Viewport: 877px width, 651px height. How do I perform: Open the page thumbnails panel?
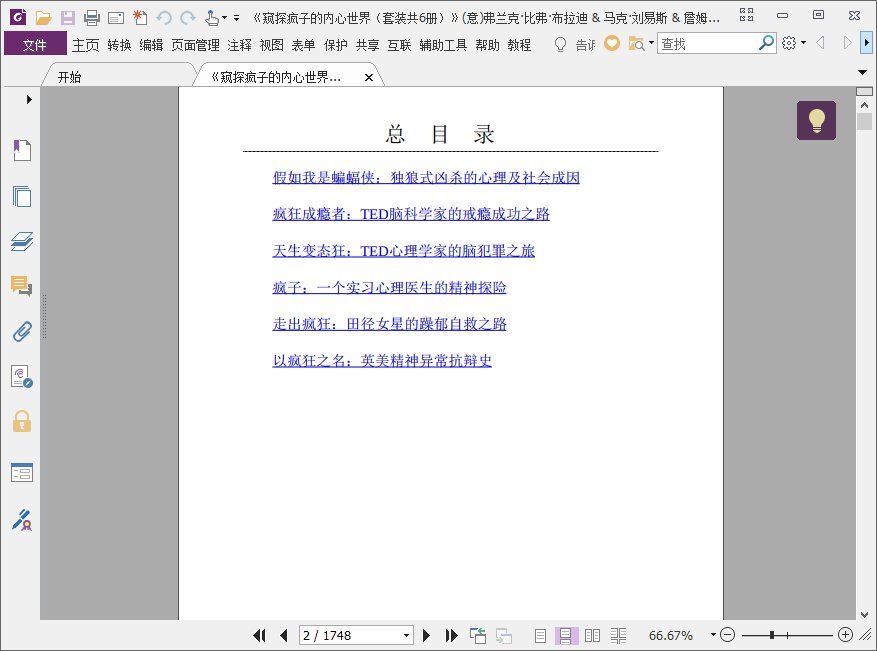pyautogui.click(x=22, y=196)
